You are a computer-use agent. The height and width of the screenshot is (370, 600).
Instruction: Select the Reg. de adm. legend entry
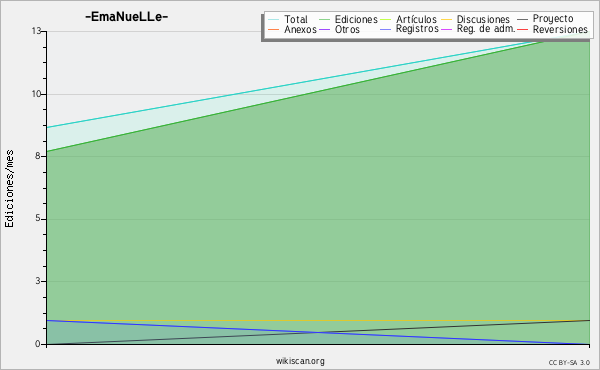pos(478,29)
